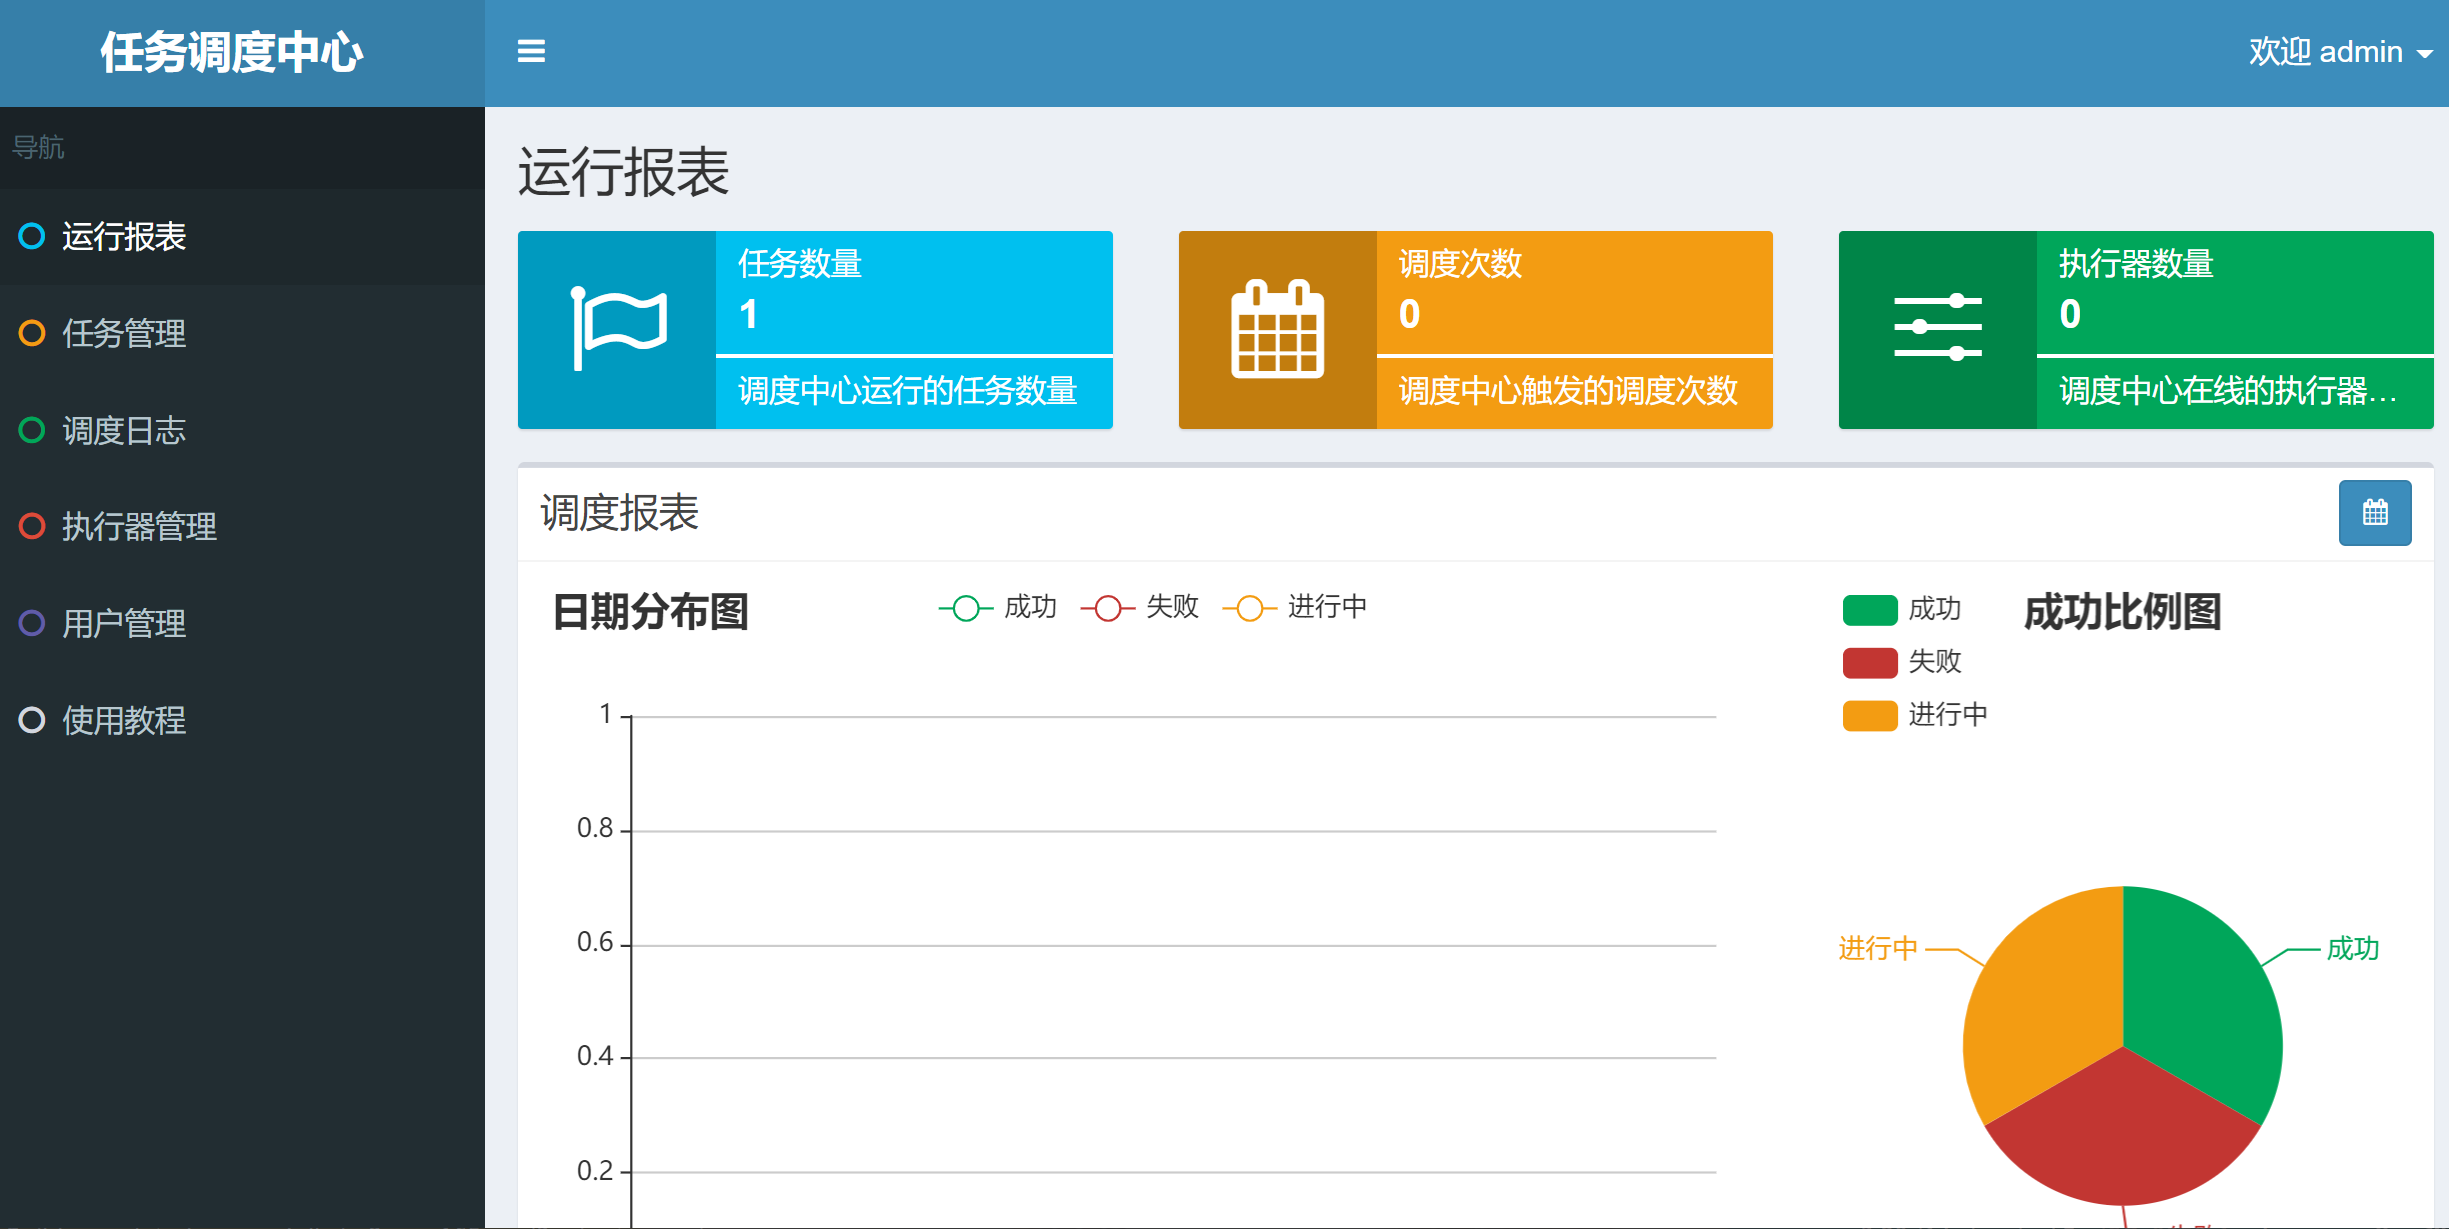Click 调度中心触发的调度次数 description text
This screenshot has height=1229, width=2449.
pyautogui.click(x=1568, y=391)
